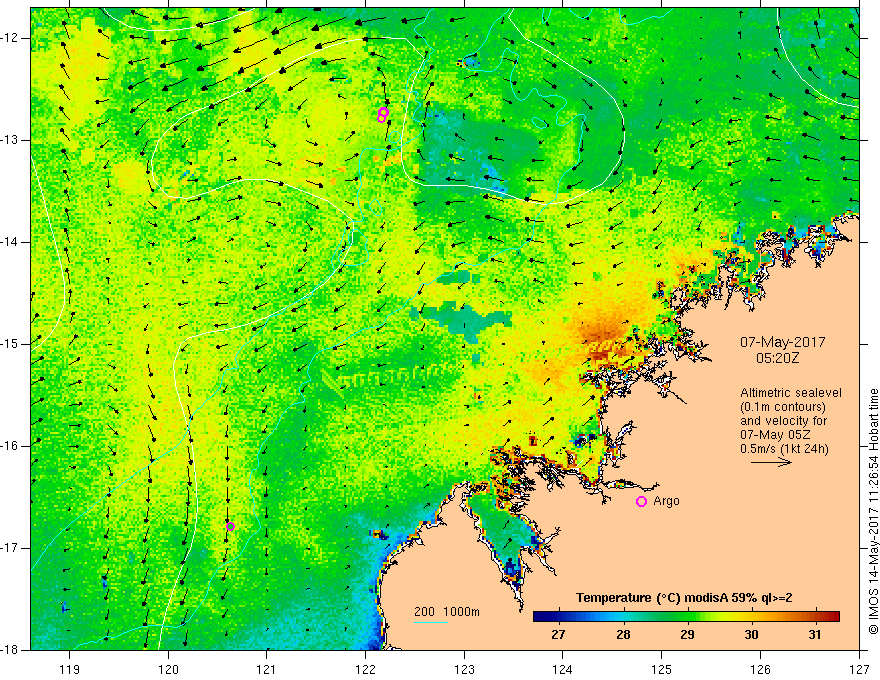Viewport: 880px width, 680px height.
Task: Click longitude axis label 126
Action: pos(760,669)
